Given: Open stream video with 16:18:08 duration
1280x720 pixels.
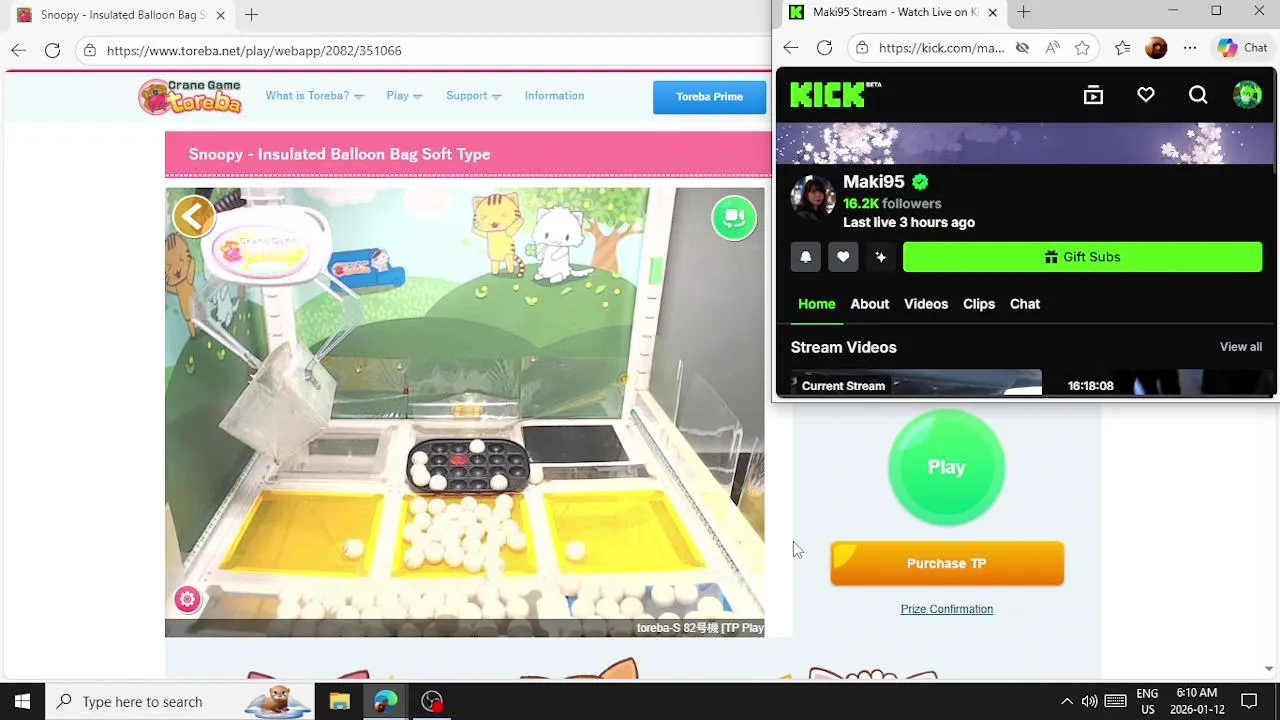Looking at the screenshot, I should (x=1160, y=383).
